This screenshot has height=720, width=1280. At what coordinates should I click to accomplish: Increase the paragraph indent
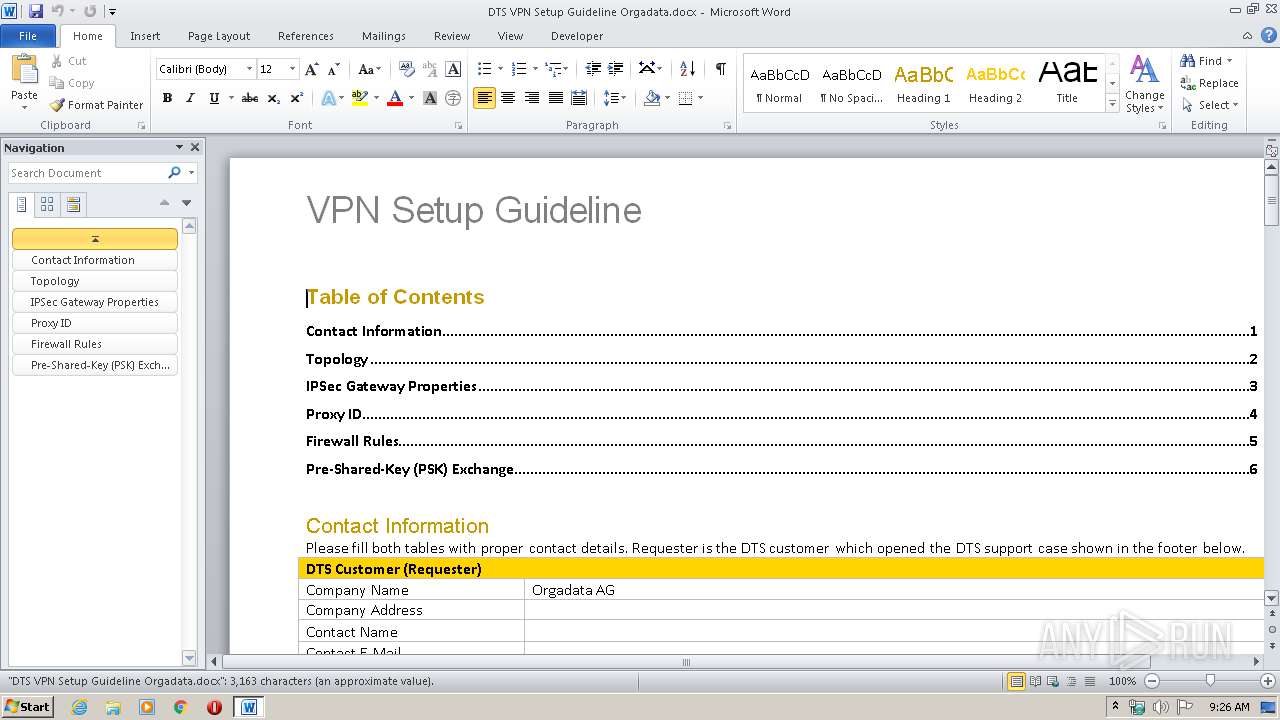(616, 69)
